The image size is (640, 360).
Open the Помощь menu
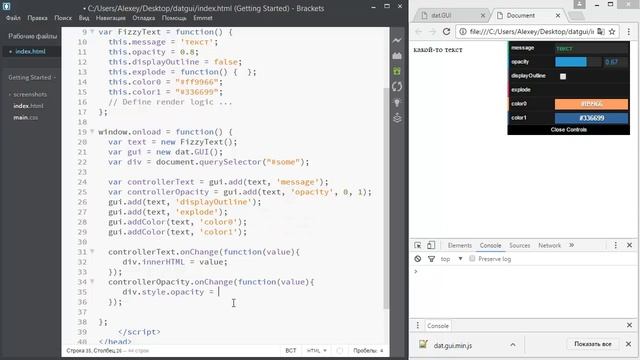pyautogui.click(x=174, y=18)
